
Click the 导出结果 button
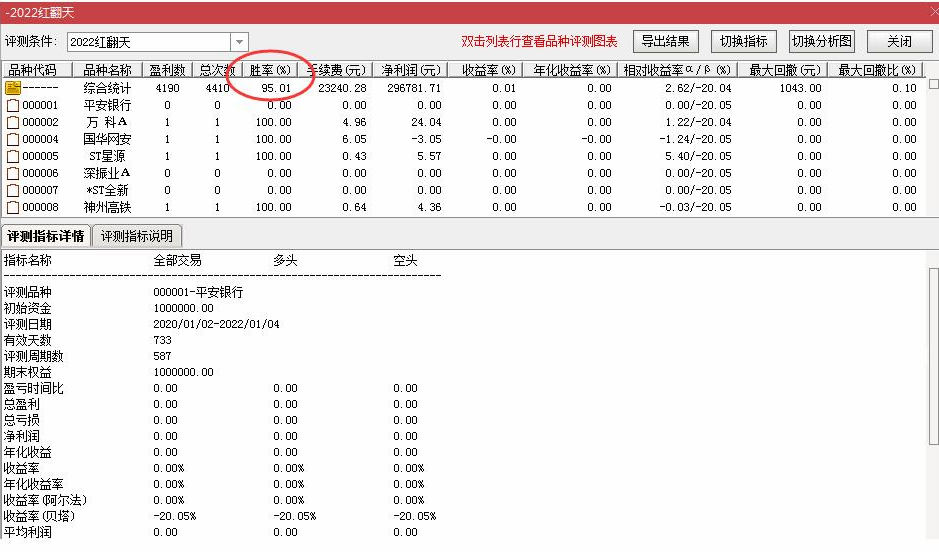pyautogui.click(x=665, y=41)
